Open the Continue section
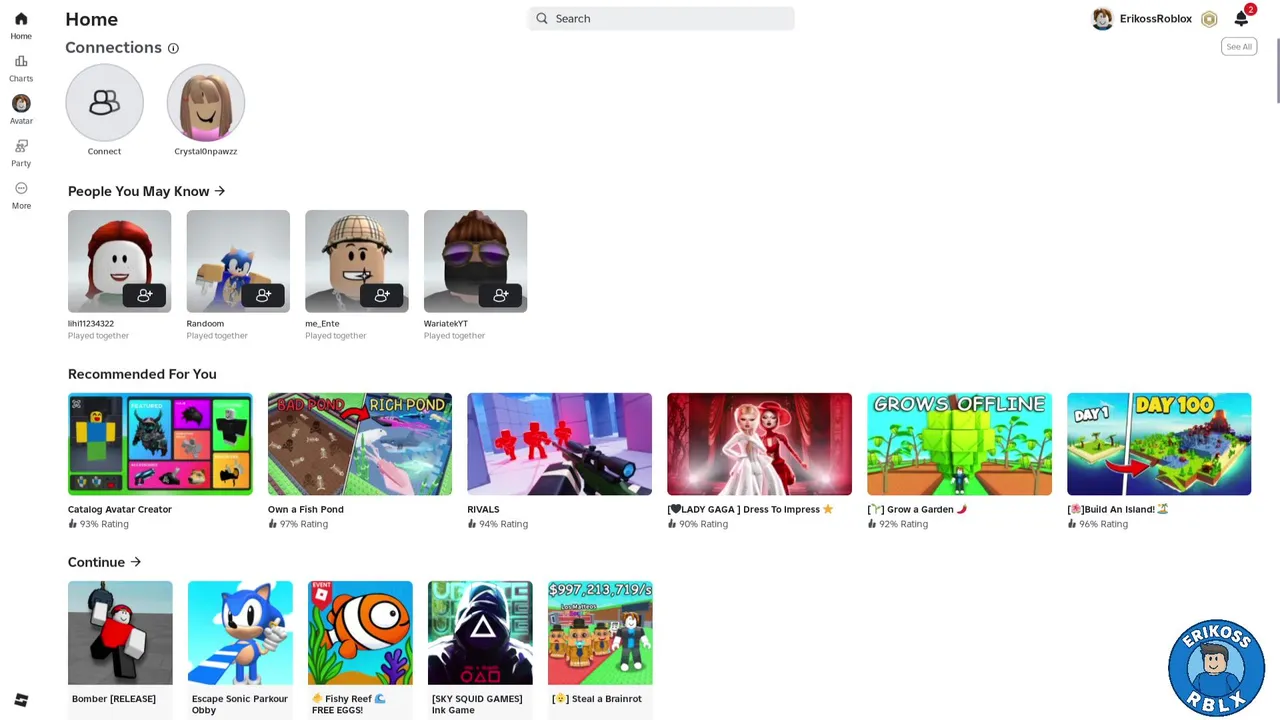1280x720 pixels. click(x=105, y=562)
